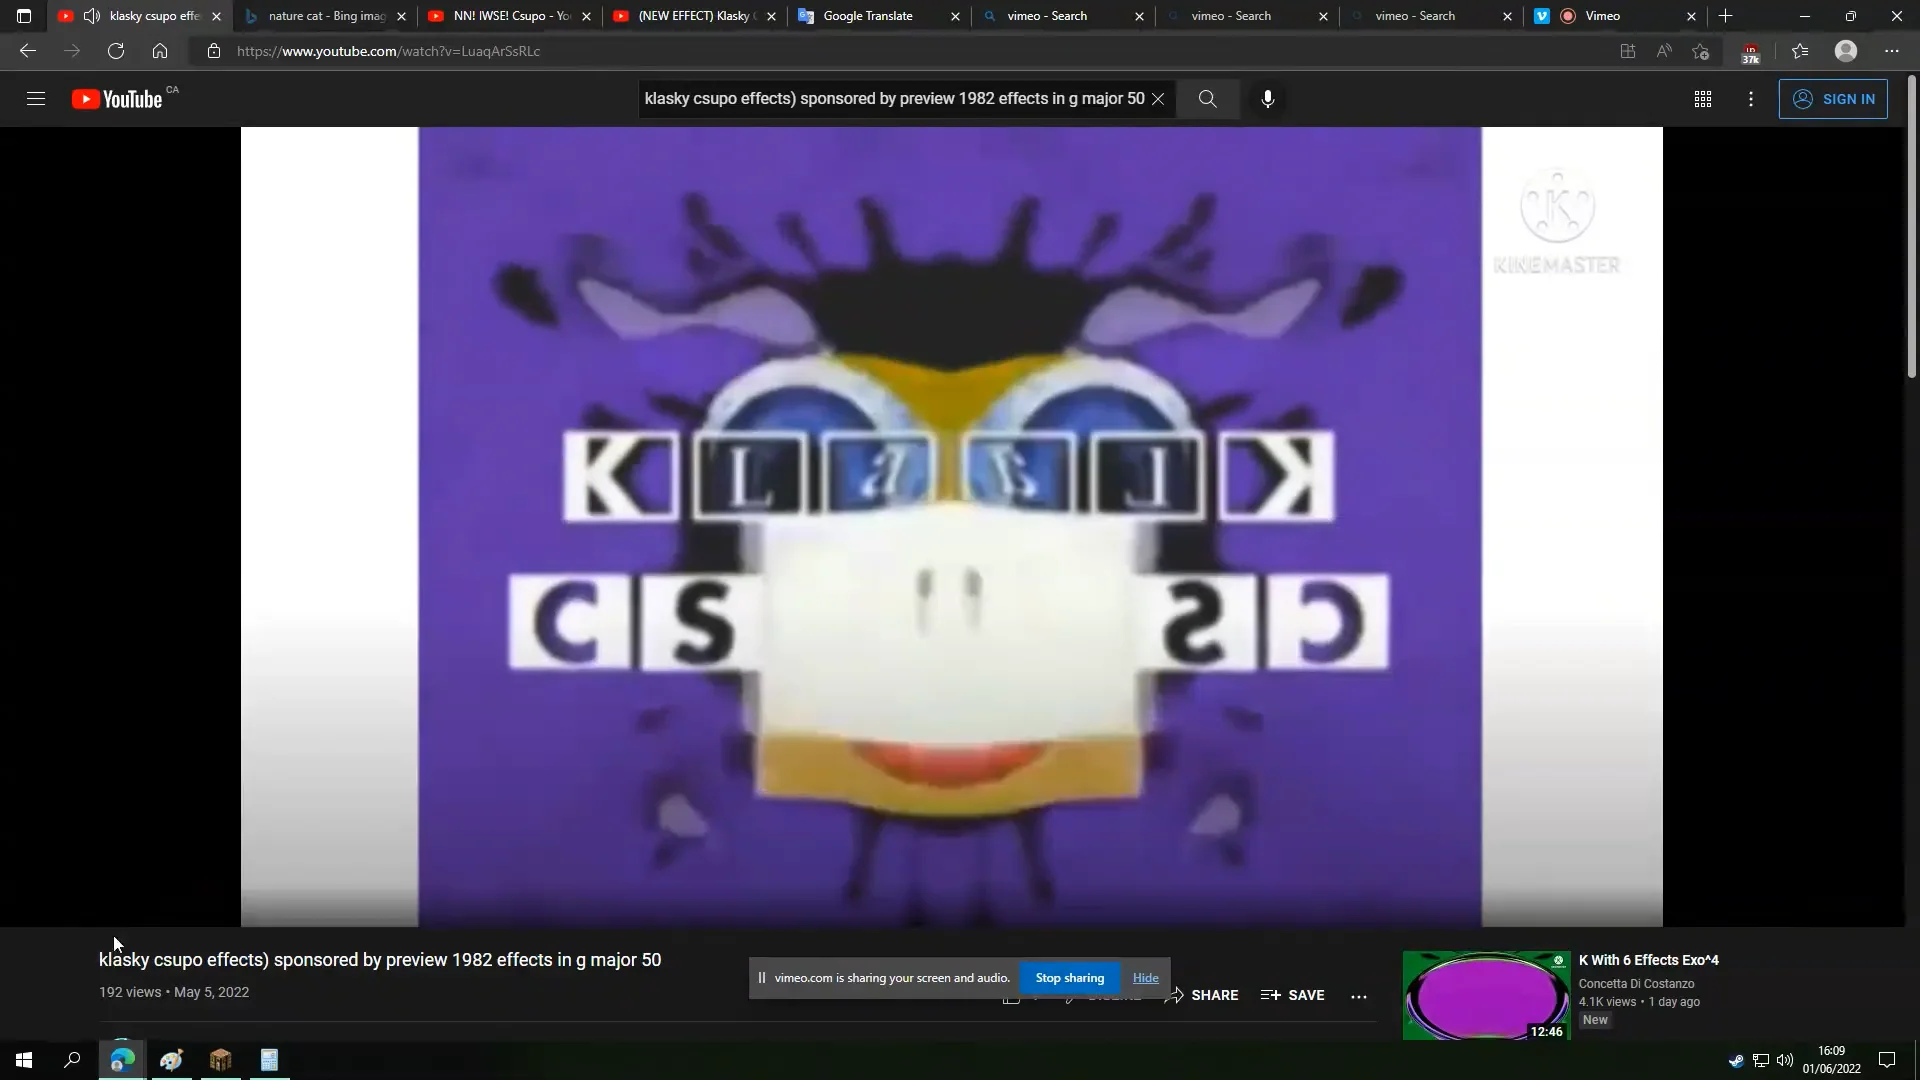This screenshot has width=1920, height=1080.
Task: Mute system volume via taskbar speaker
Action: pos(1786,1060)
